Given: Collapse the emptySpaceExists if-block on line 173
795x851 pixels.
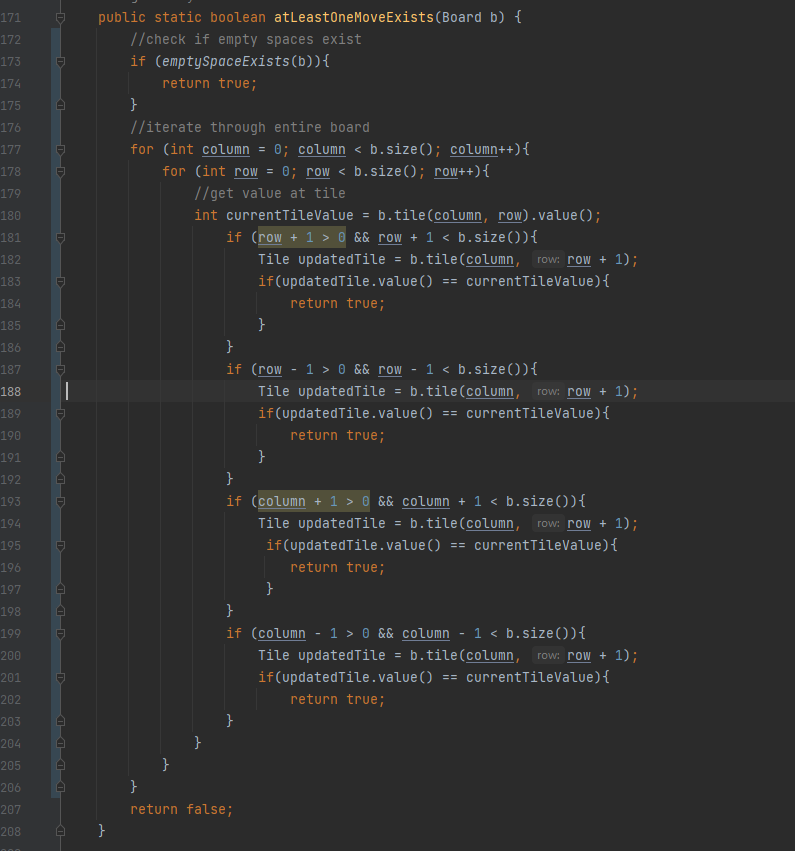Looking at the screenshot, I should click(61, 62).
